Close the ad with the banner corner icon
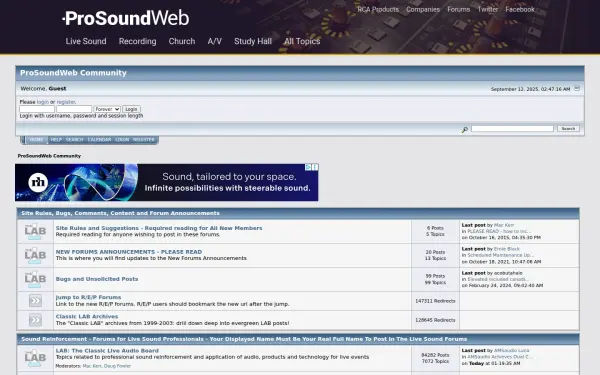This screenshot has width=600, height=375. coord(315,167)
